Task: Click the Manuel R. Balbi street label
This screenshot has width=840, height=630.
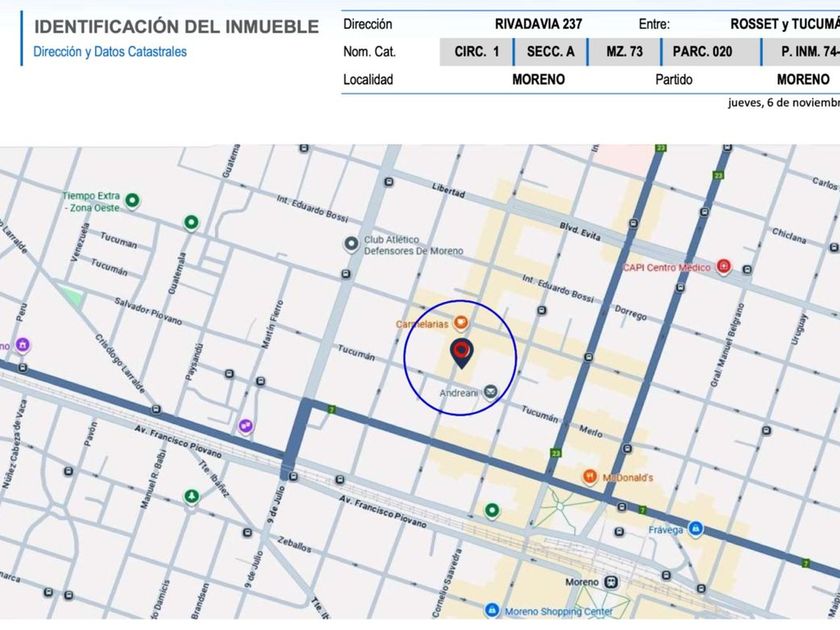Action: [153, 478]
